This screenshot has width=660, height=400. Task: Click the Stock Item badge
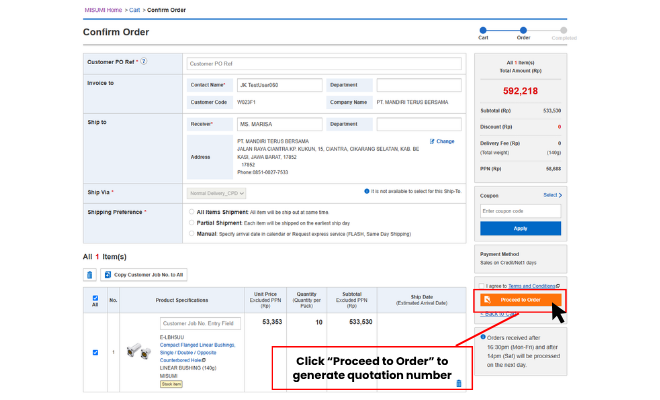[x=171, y=384]
